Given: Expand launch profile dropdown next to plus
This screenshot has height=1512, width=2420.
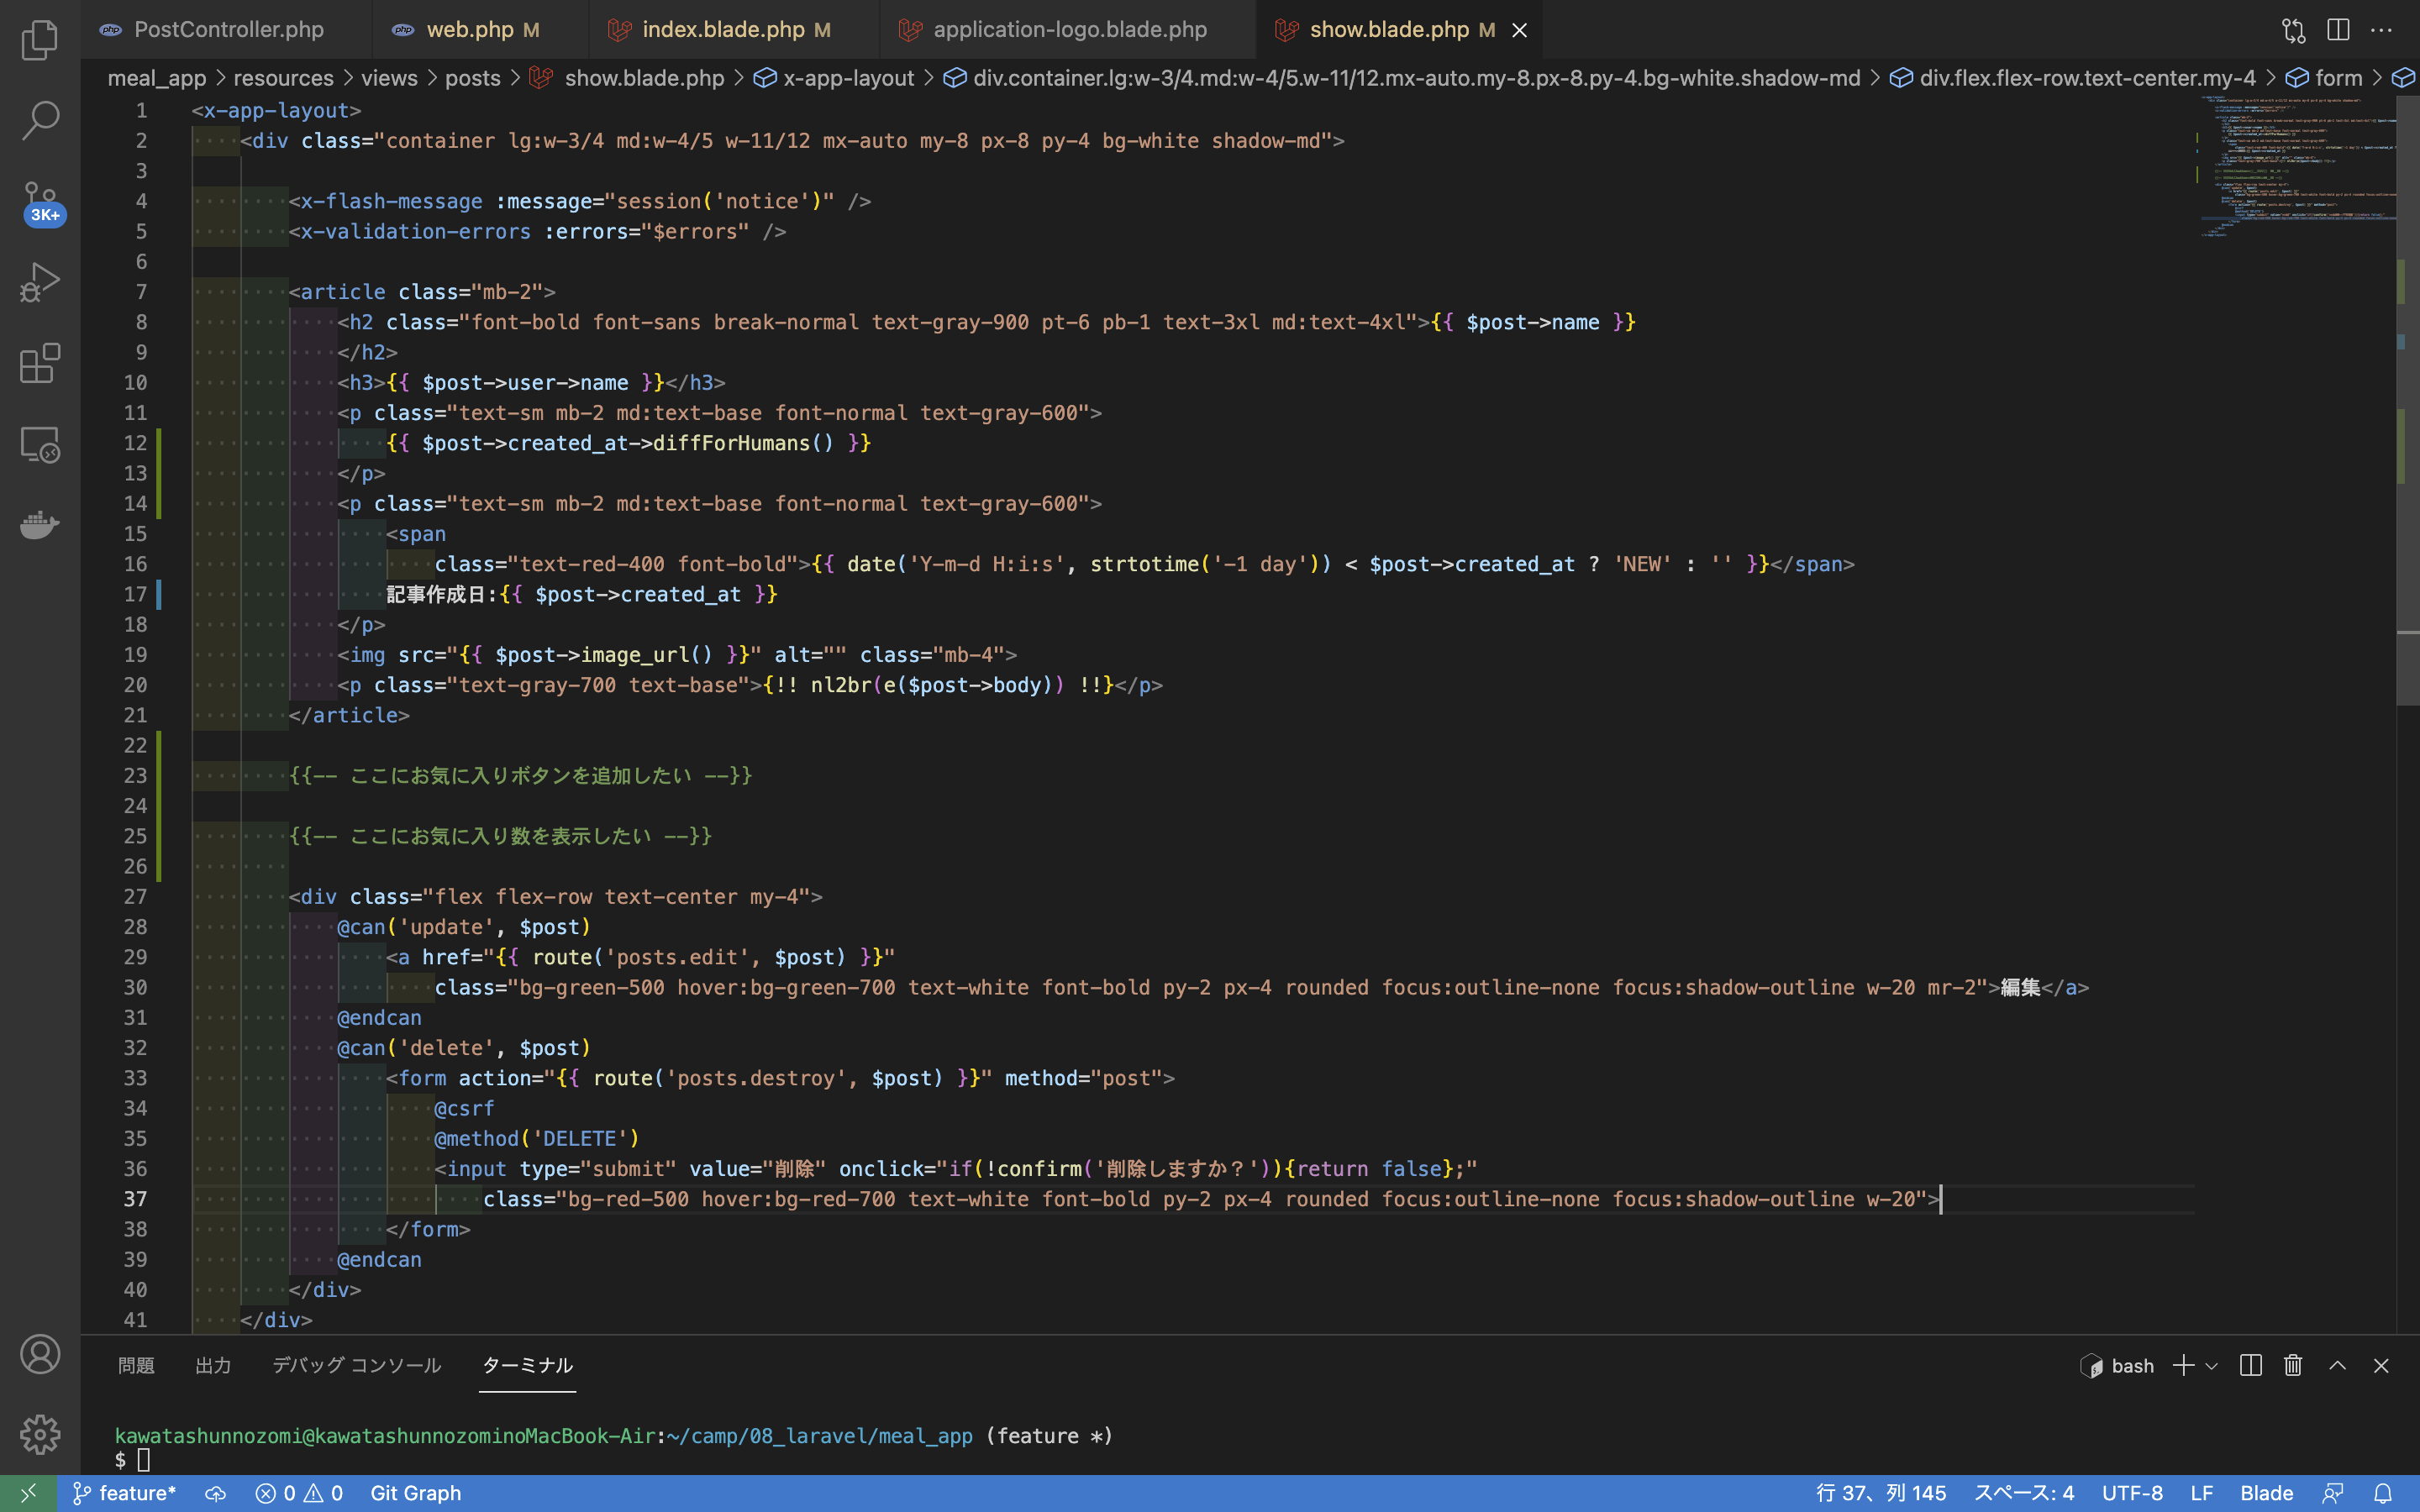Looking at the screenshot, I should click(x=2211, y=1366).
